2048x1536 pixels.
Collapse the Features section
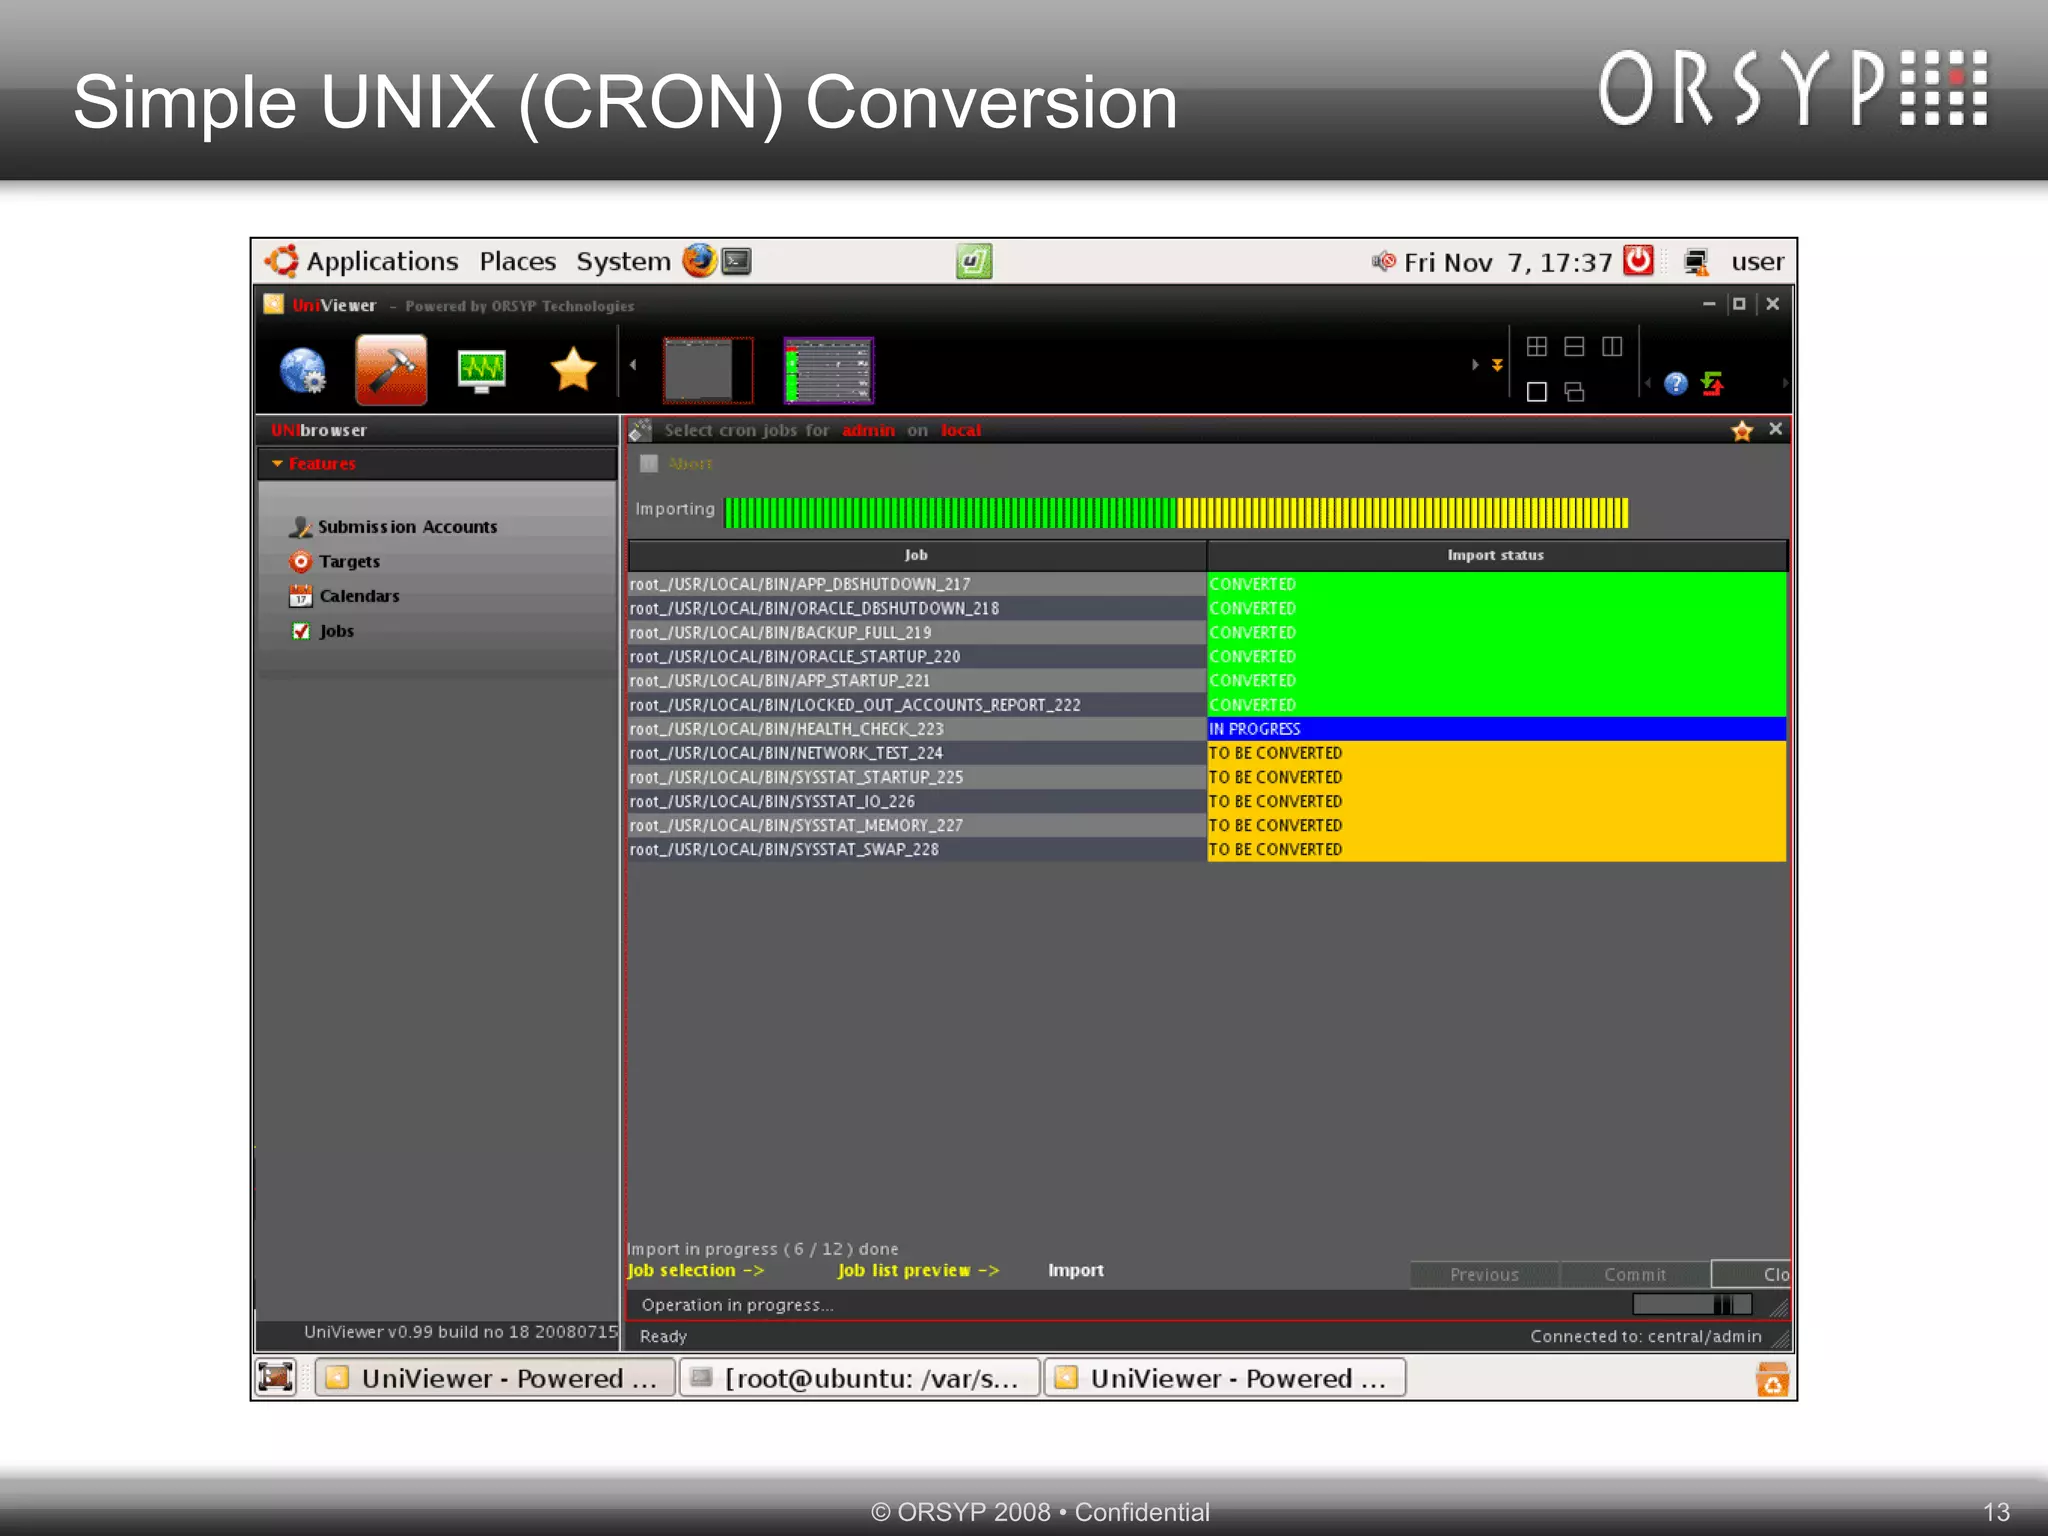coord(277,464)
